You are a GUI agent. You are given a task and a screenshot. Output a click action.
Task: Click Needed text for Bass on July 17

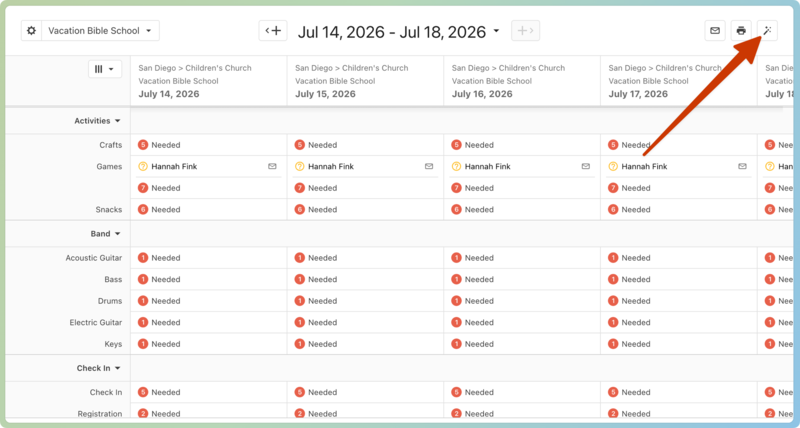click(x=636, y=279)
